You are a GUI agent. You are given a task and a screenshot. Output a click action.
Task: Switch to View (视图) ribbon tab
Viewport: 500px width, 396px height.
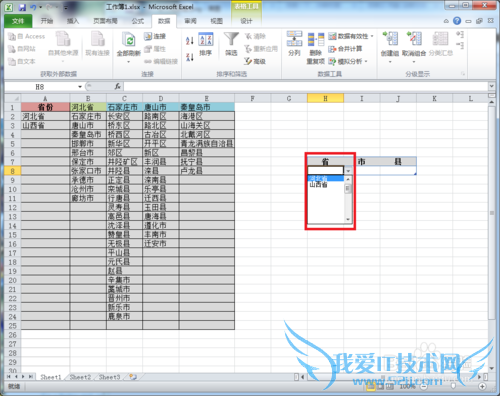pos(216,21)
